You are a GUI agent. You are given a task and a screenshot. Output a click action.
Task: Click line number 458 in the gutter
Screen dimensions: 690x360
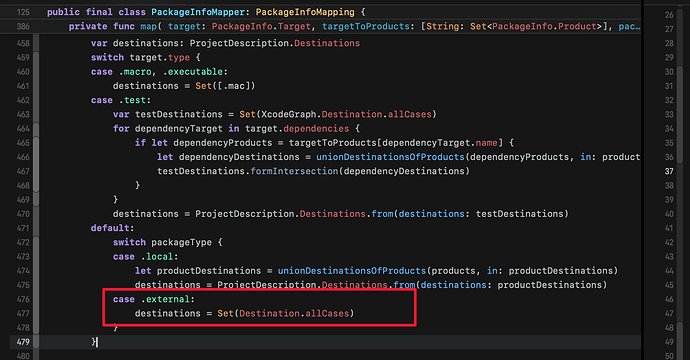[x=23, y=43]
